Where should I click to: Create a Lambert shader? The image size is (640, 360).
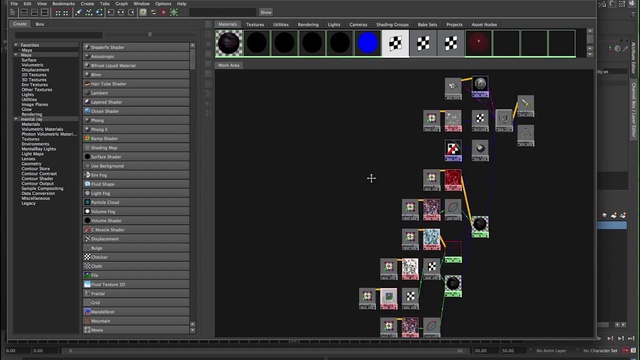pos(136,93)
